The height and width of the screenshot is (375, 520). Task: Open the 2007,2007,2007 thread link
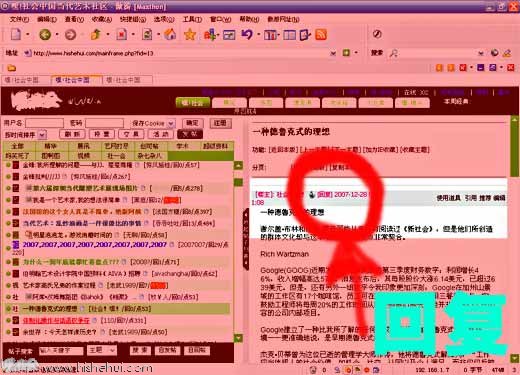pyautogui.click(x=95, y=245)
